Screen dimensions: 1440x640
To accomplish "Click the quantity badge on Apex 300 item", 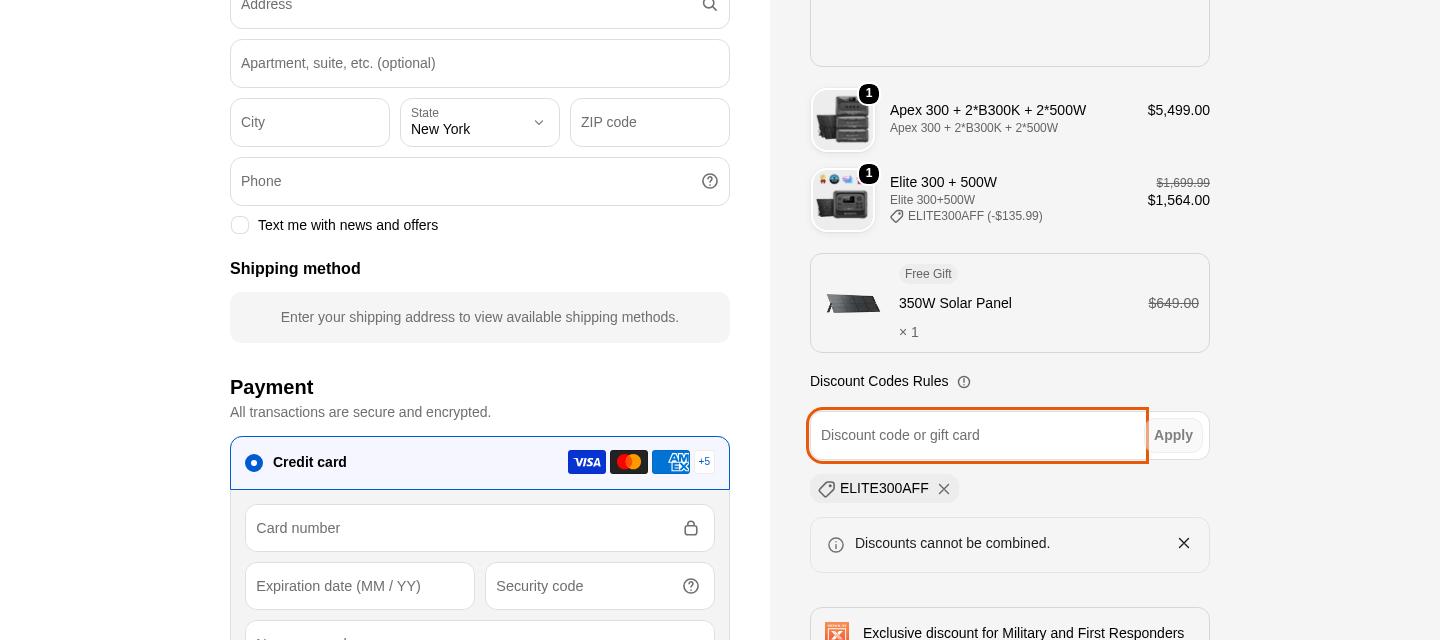I will [869, 94].
